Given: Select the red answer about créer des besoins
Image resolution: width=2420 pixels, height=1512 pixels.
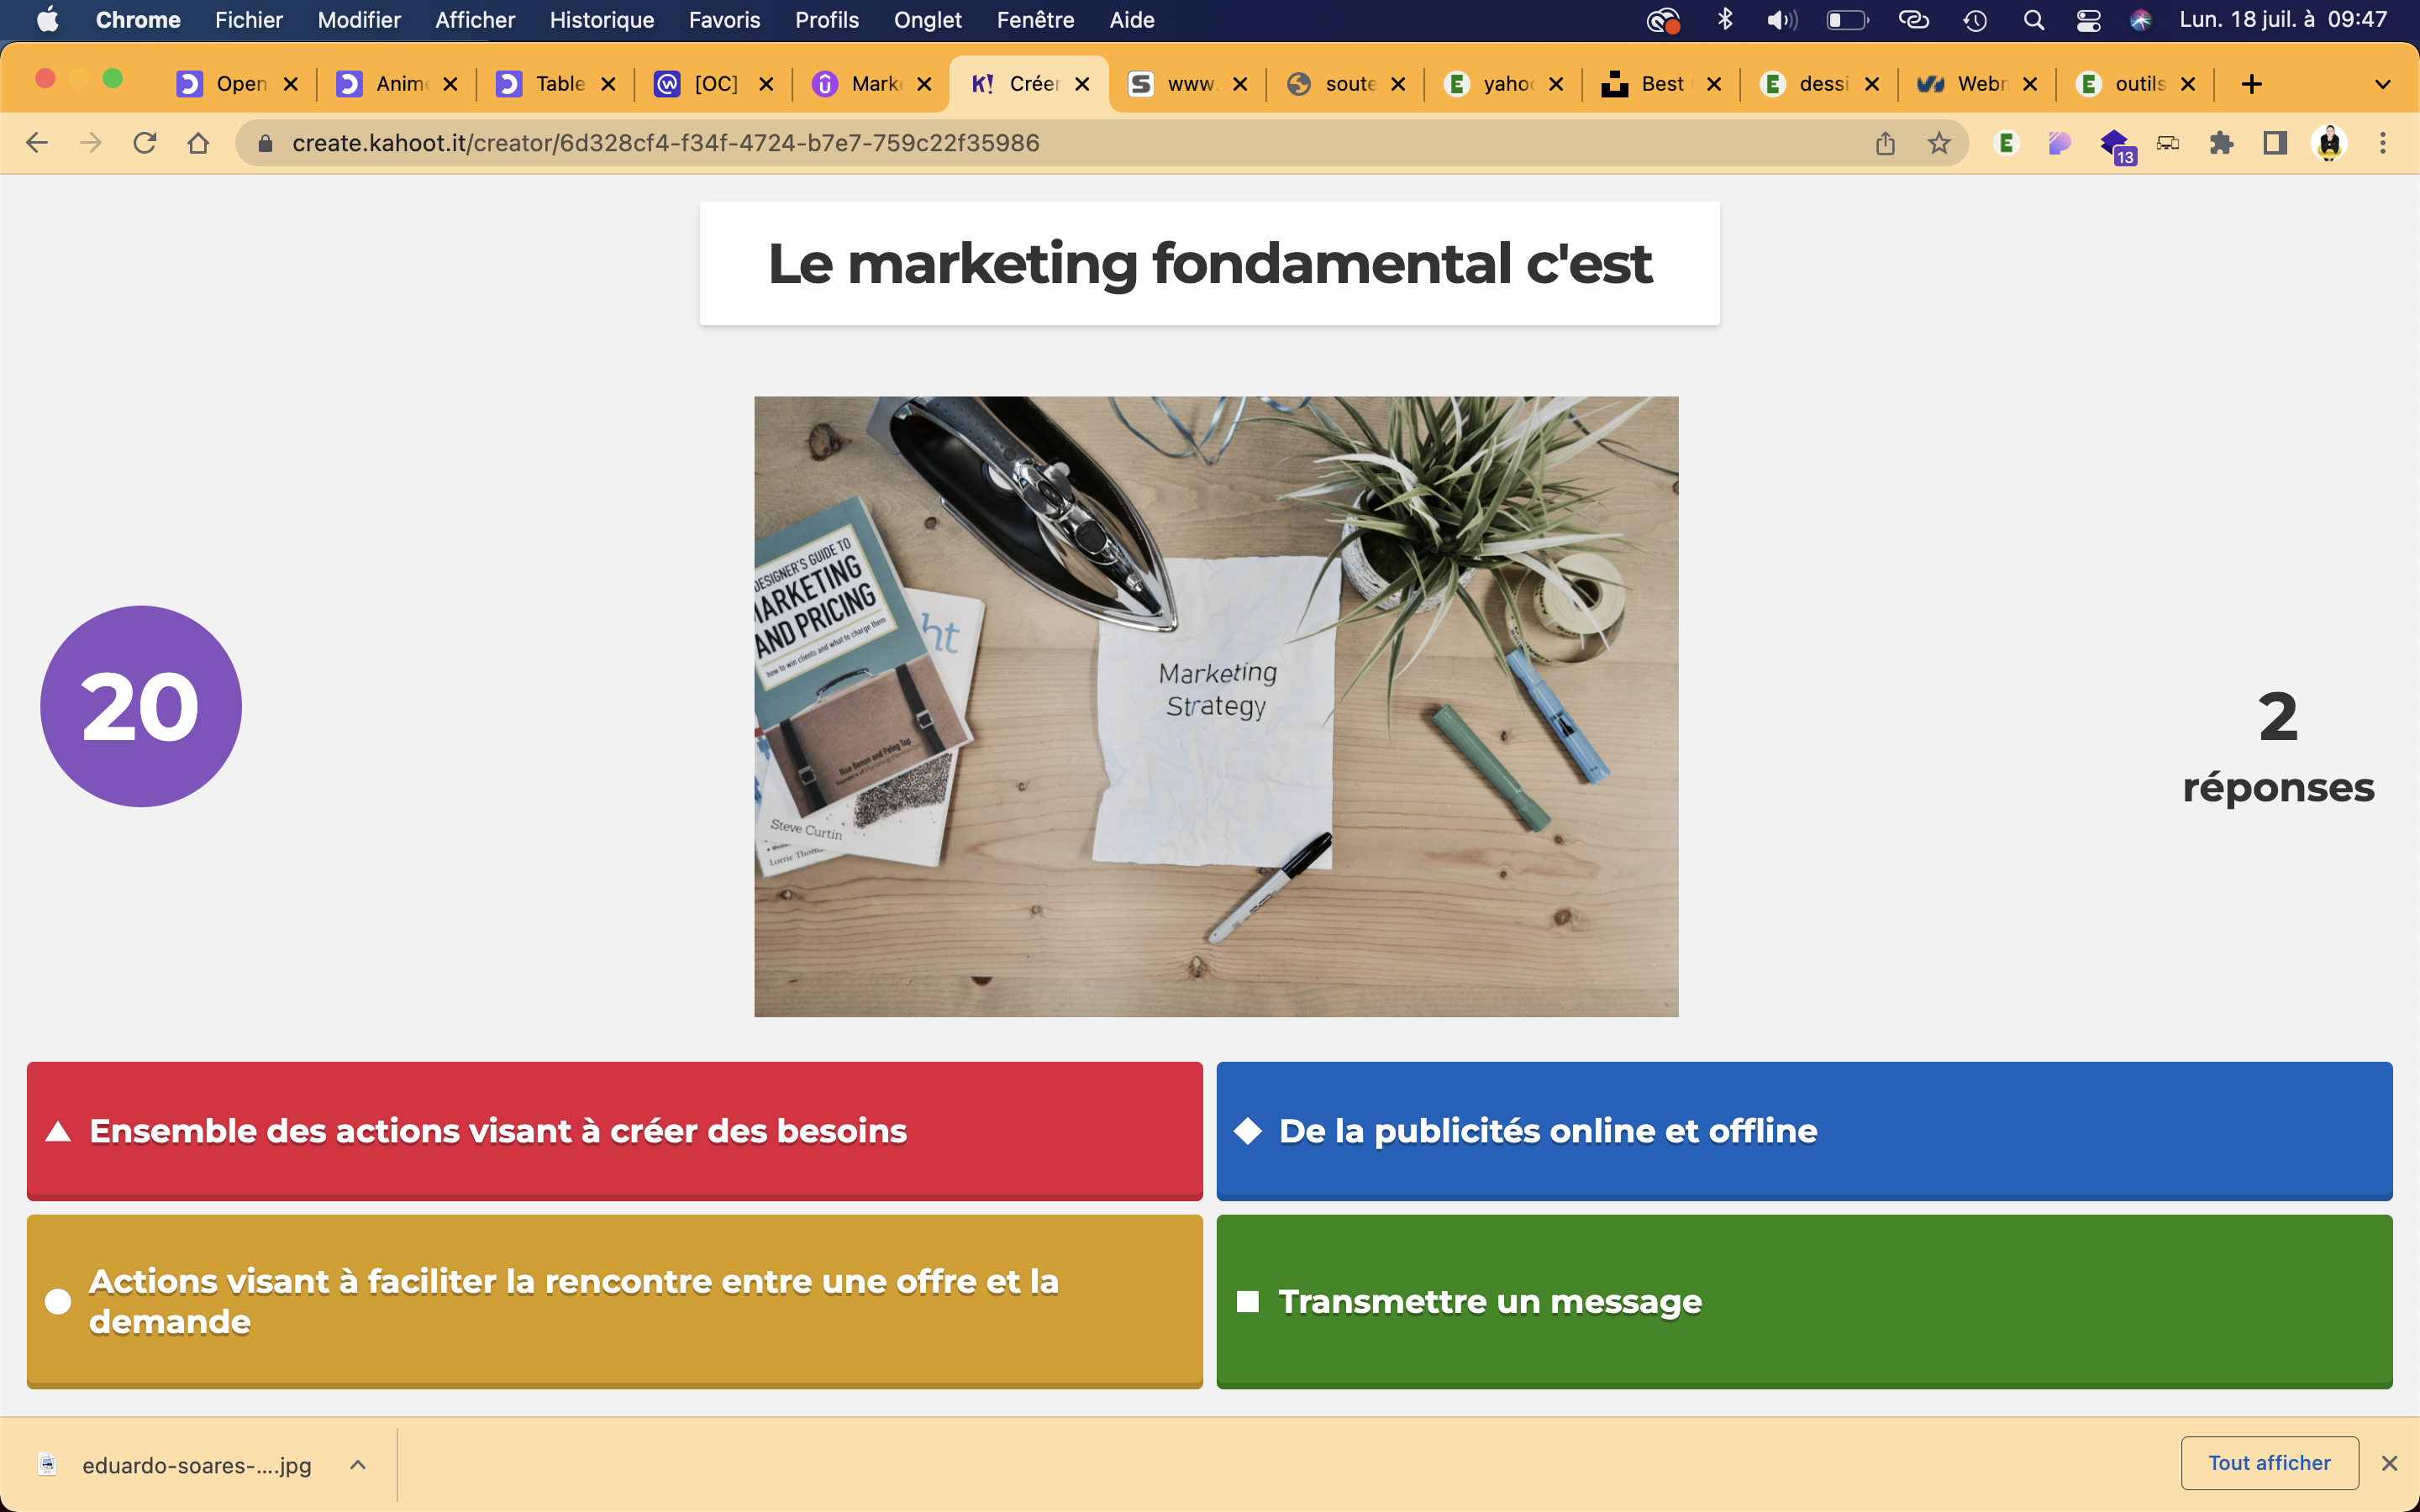Looking at the screenshot, I should pyautogui.click(x=614, y=1131).
